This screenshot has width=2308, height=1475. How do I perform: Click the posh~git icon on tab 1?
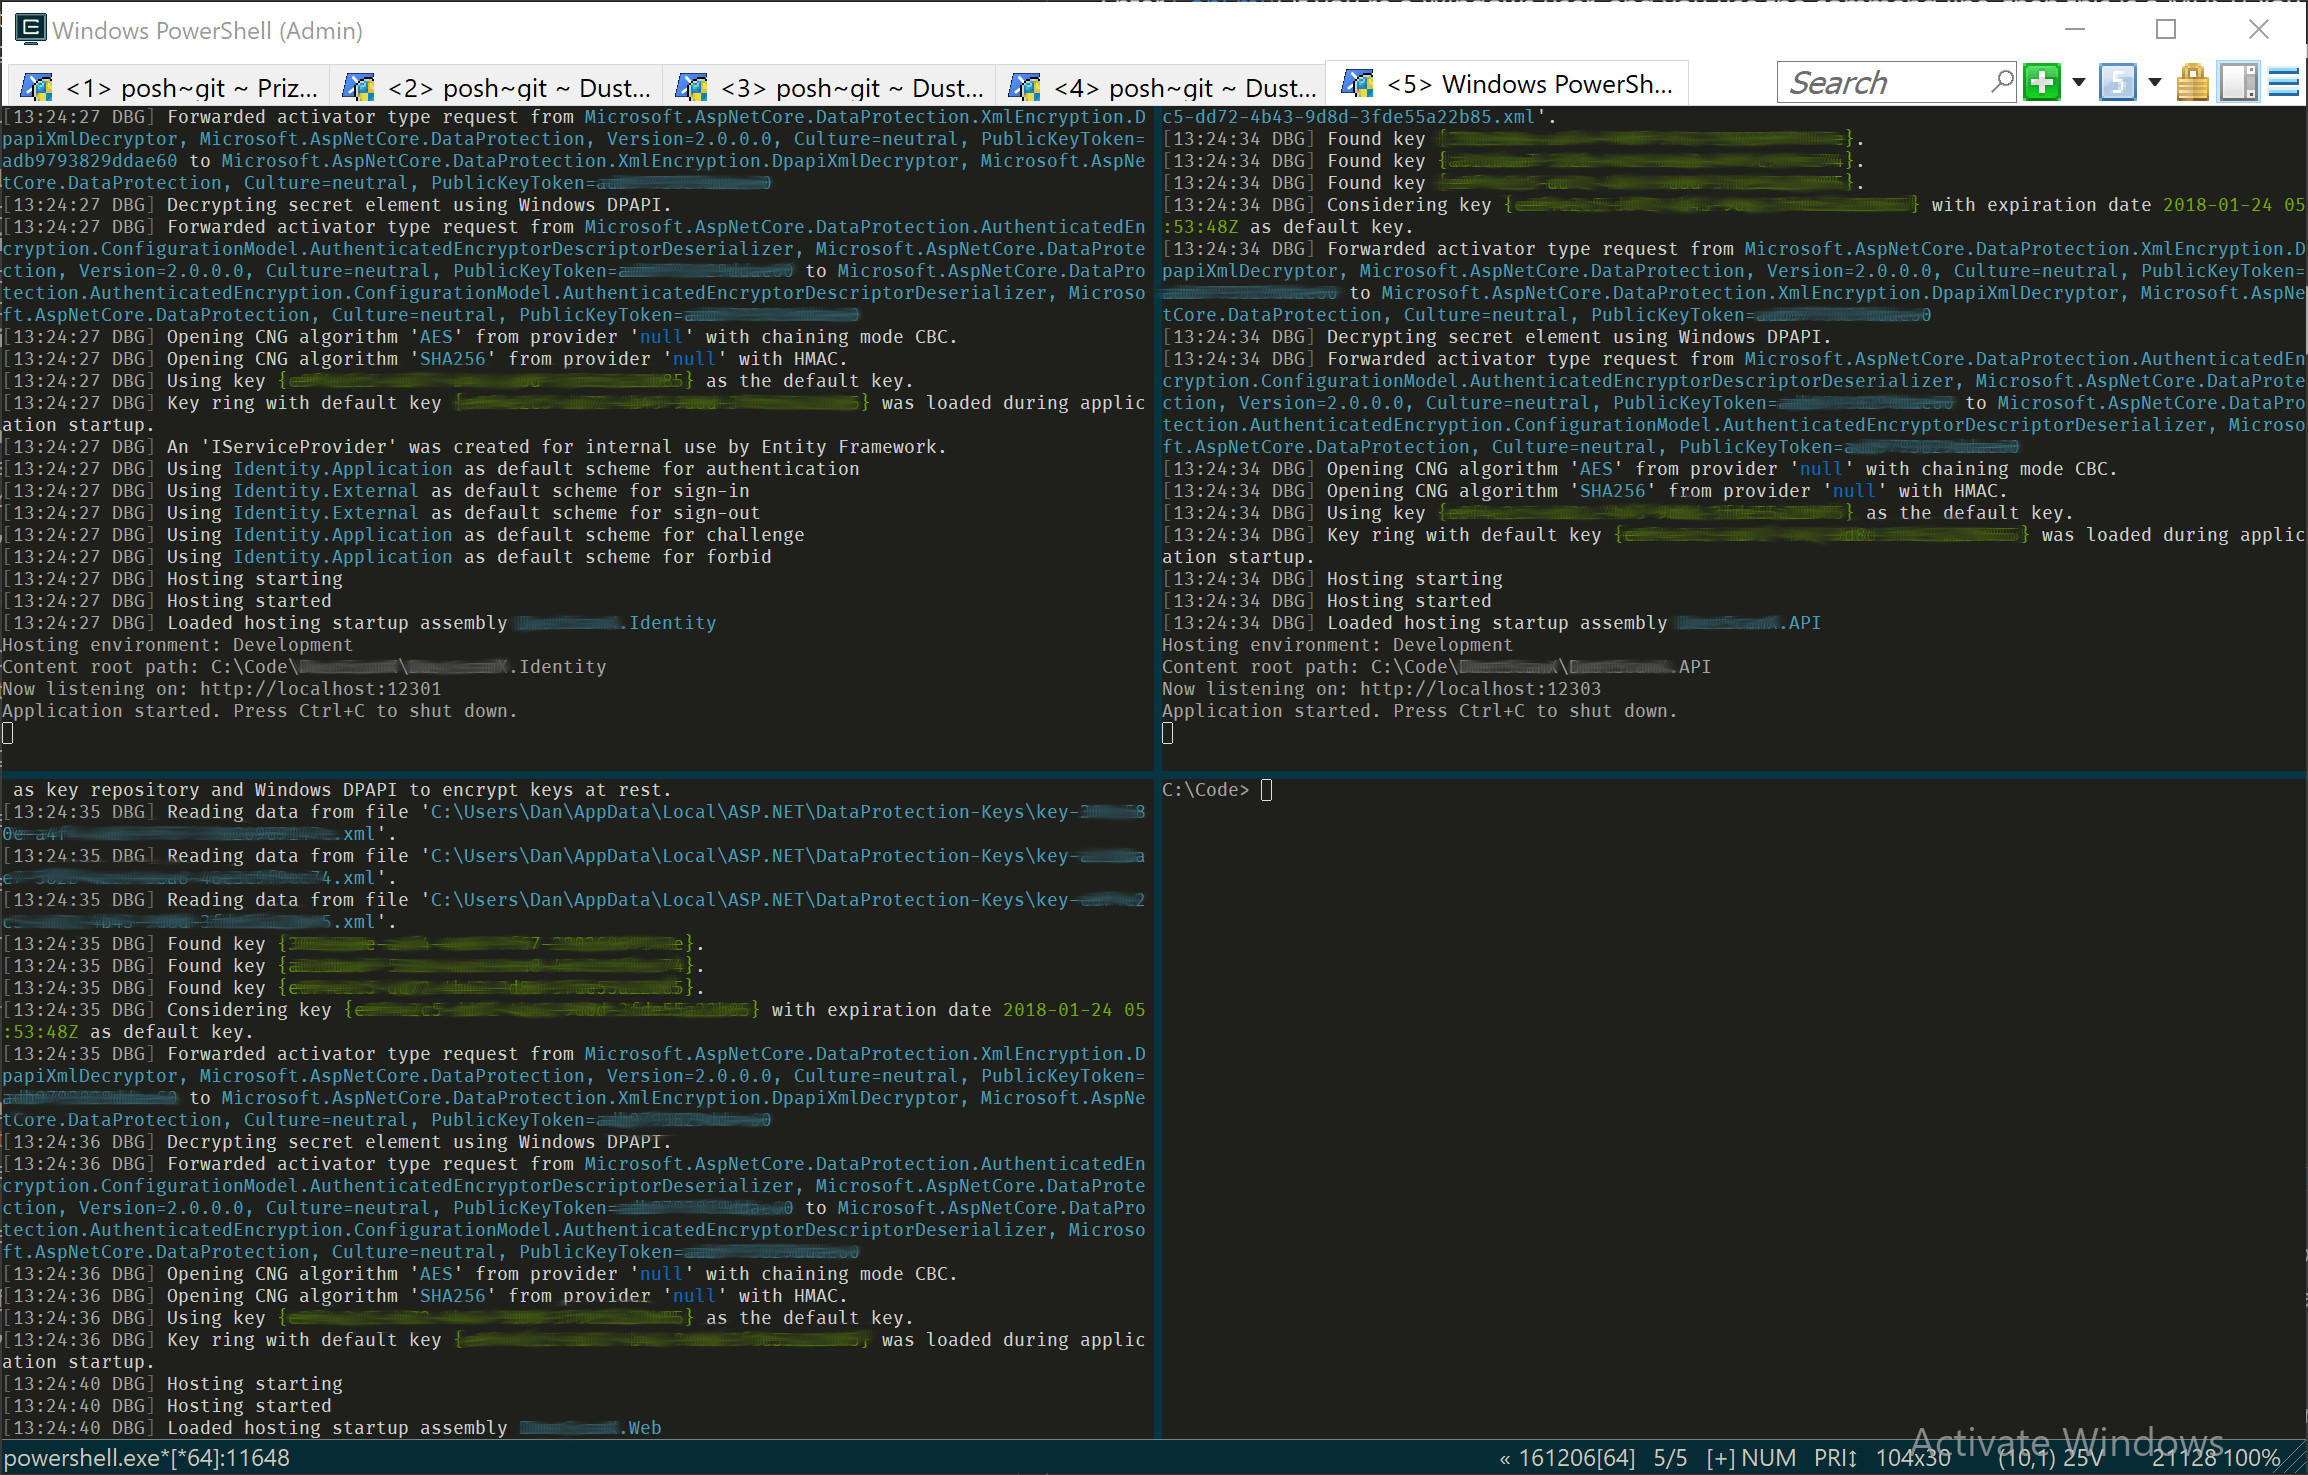(37, 87)
